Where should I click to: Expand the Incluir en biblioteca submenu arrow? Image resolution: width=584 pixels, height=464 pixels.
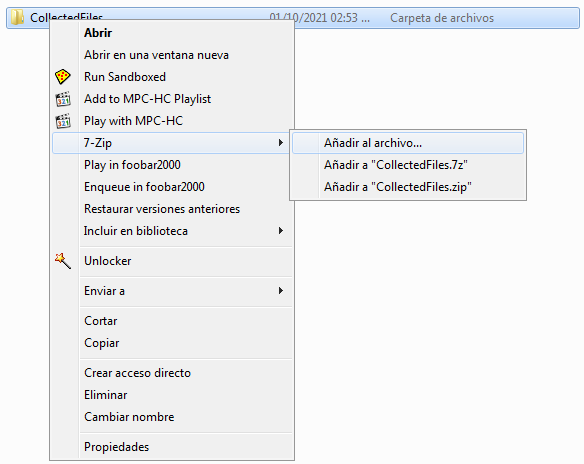[281, 231]
